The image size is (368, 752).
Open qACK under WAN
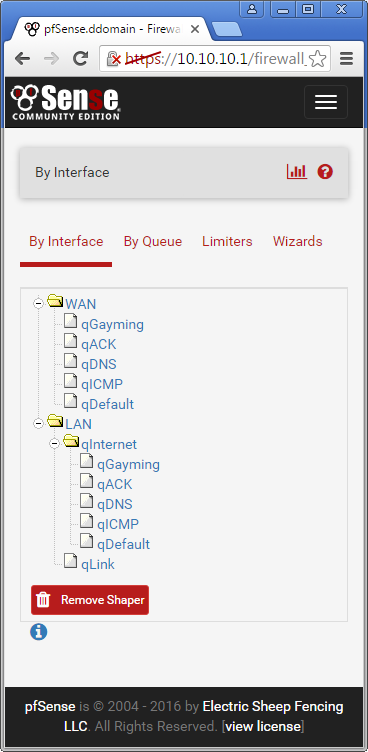(99, 344)
